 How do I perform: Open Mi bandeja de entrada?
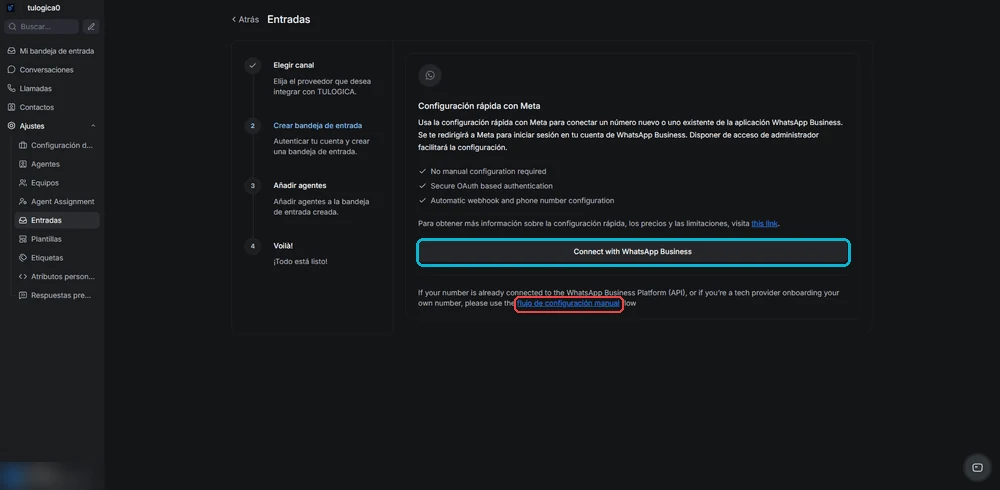[51, 51]
